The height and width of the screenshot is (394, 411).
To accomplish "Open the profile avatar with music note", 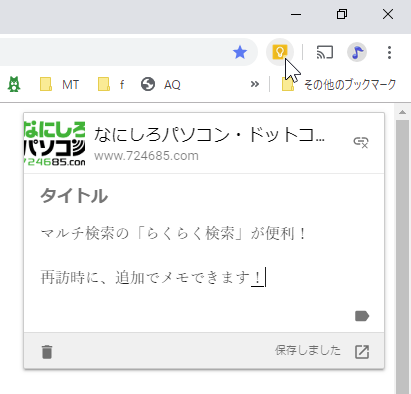I will point(357,52).
